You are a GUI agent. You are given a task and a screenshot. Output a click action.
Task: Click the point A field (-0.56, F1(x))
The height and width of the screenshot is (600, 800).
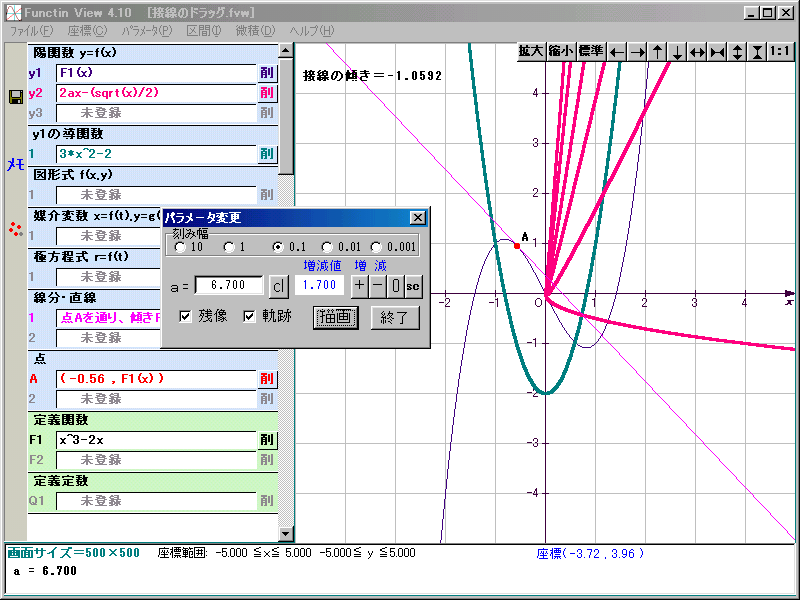click(x=156, y=379)
